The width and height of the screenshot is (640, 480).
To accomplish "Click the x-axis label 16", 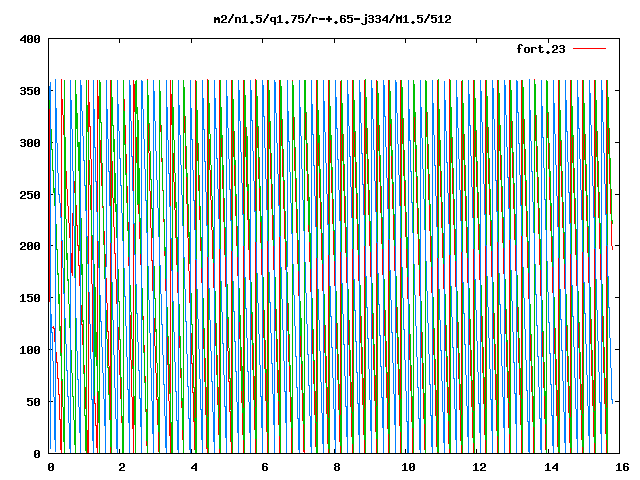I will click(x=622, y=467).
